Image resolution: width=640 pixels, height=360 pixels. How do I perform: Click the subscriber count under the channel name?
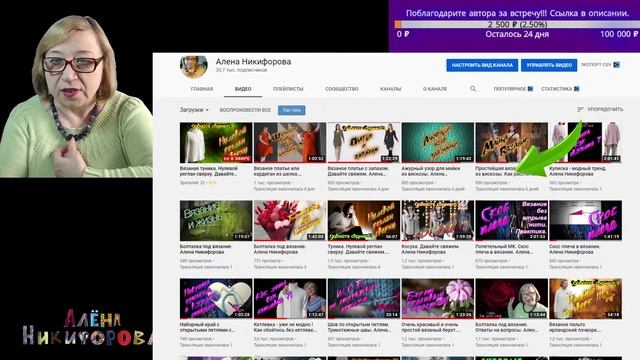point(241,70)
